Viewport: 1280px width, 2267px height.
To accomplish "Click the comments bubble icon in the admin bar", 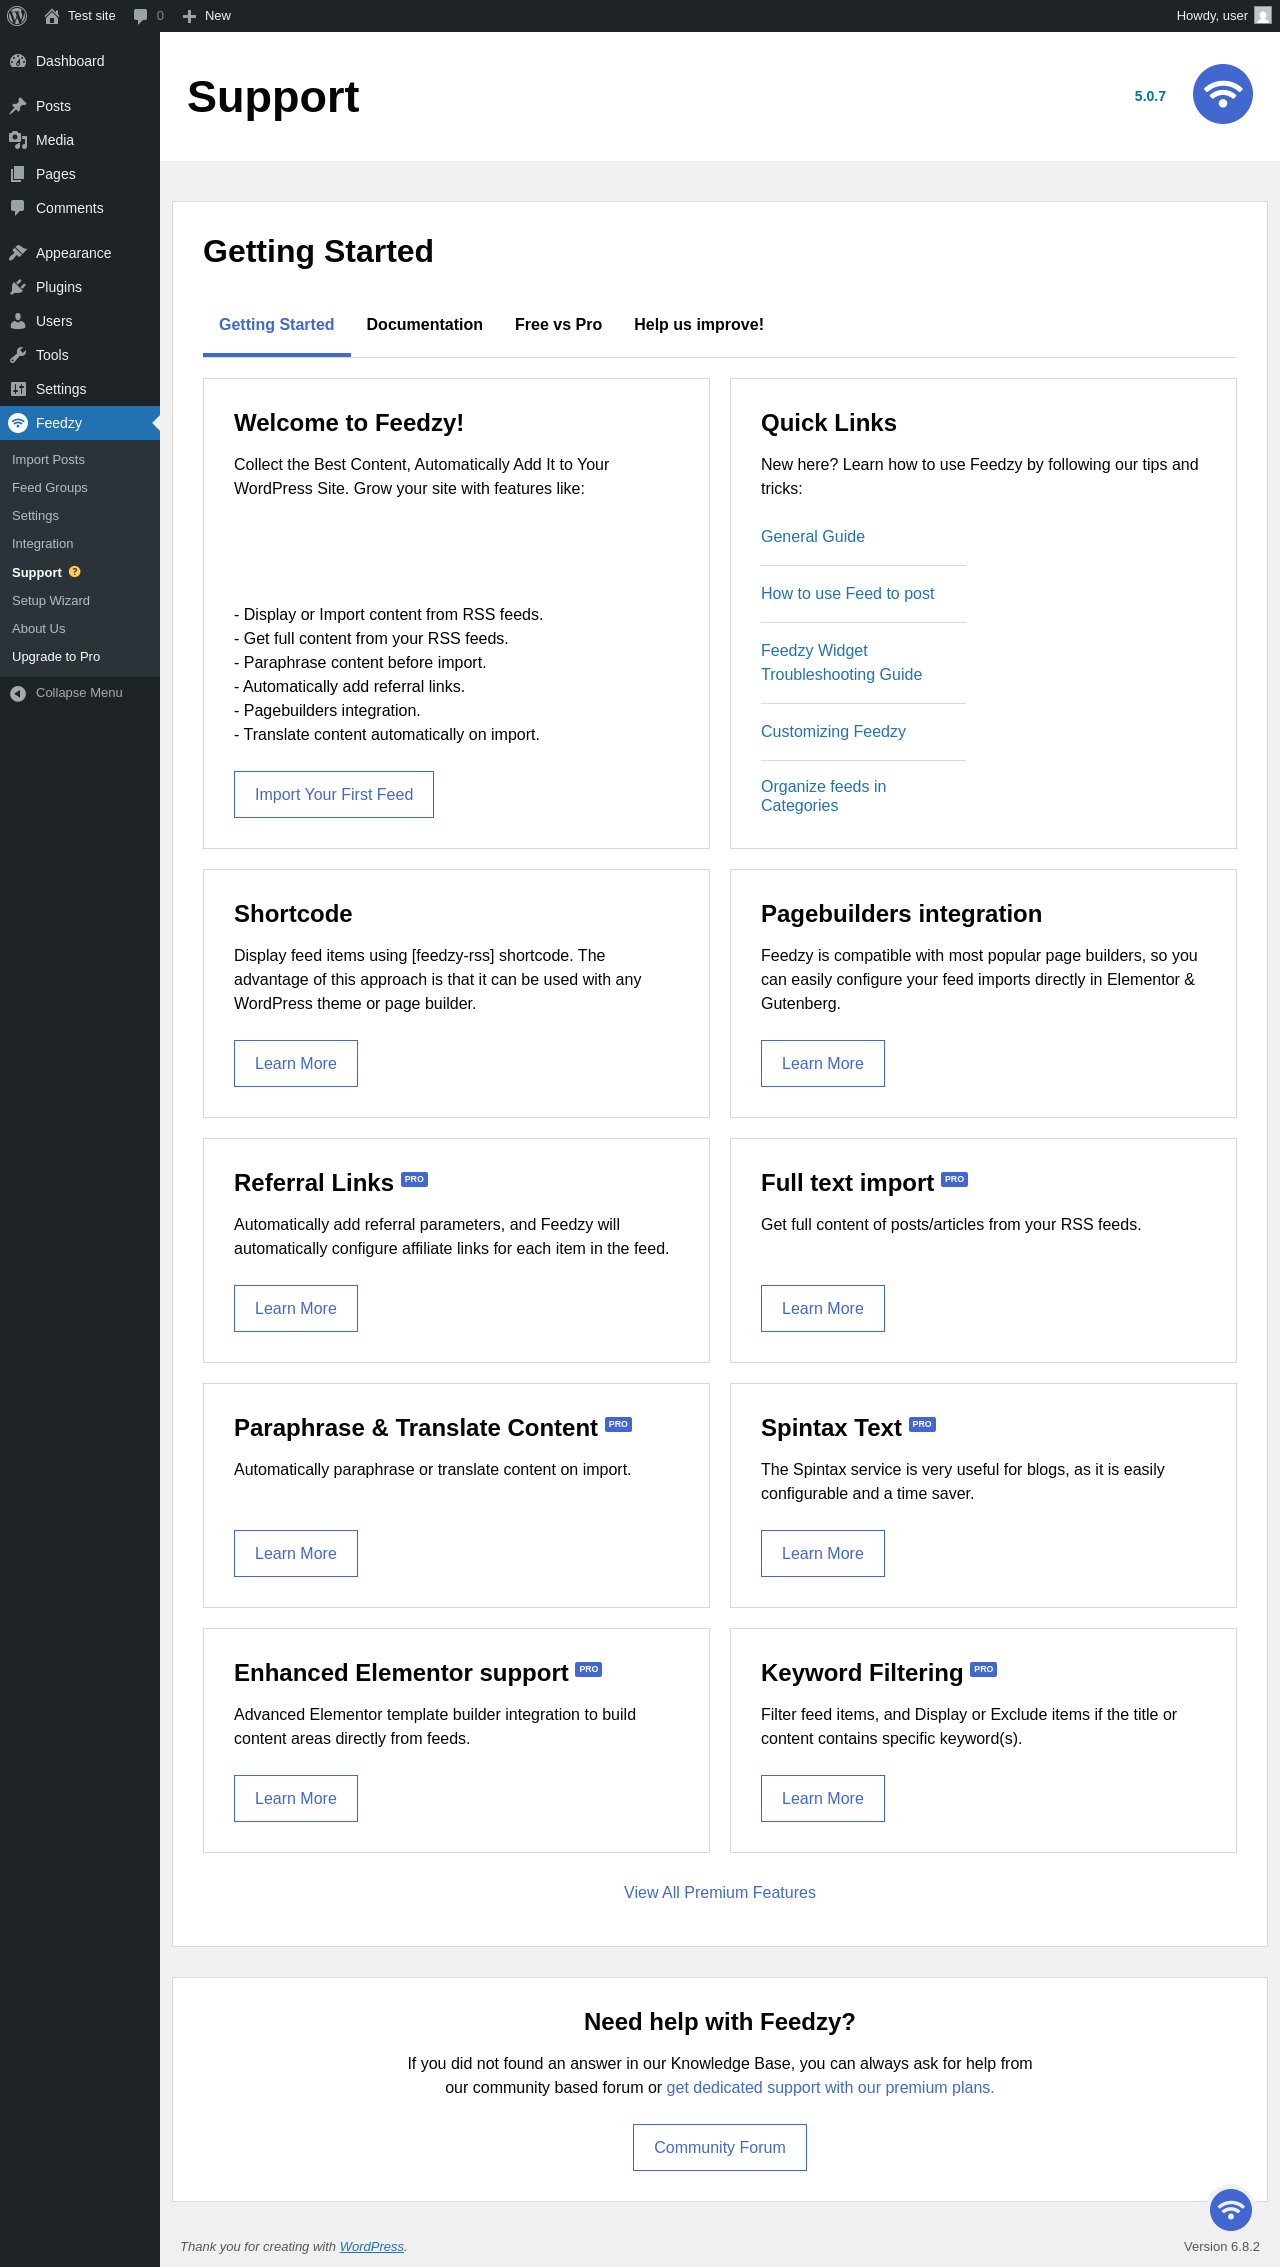I will coord(140,16).
